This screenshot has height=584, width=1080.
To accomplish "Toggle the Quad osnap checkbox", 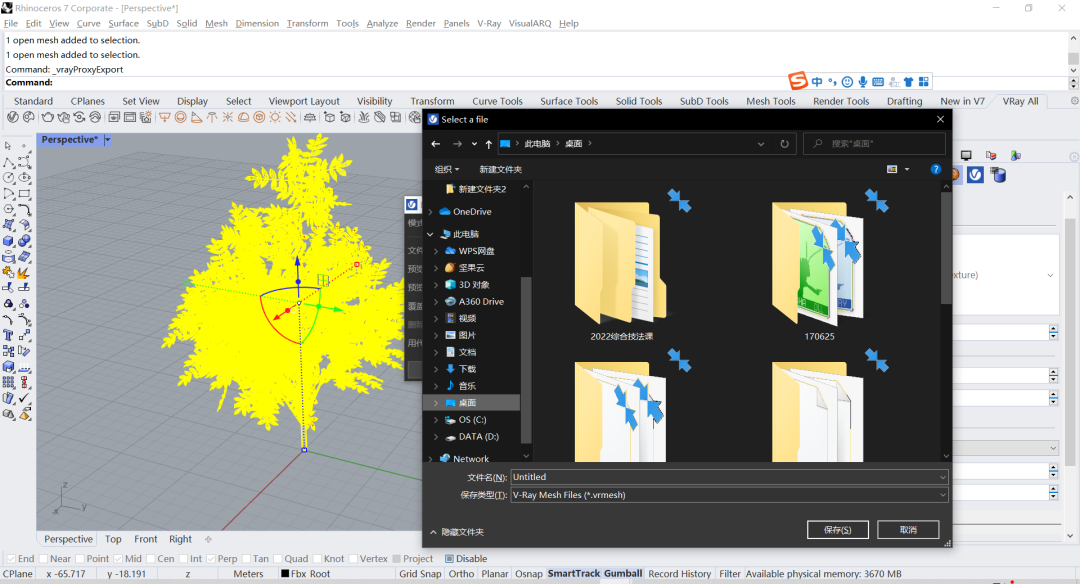I will coord(278,559).
